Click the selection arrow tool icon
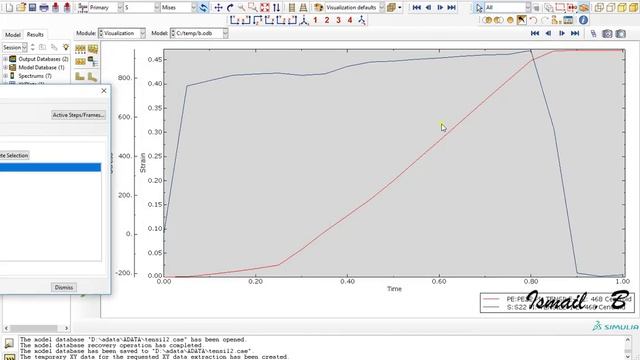The width and height of the screenshot is (640, 360). click(x=479, y=7)
